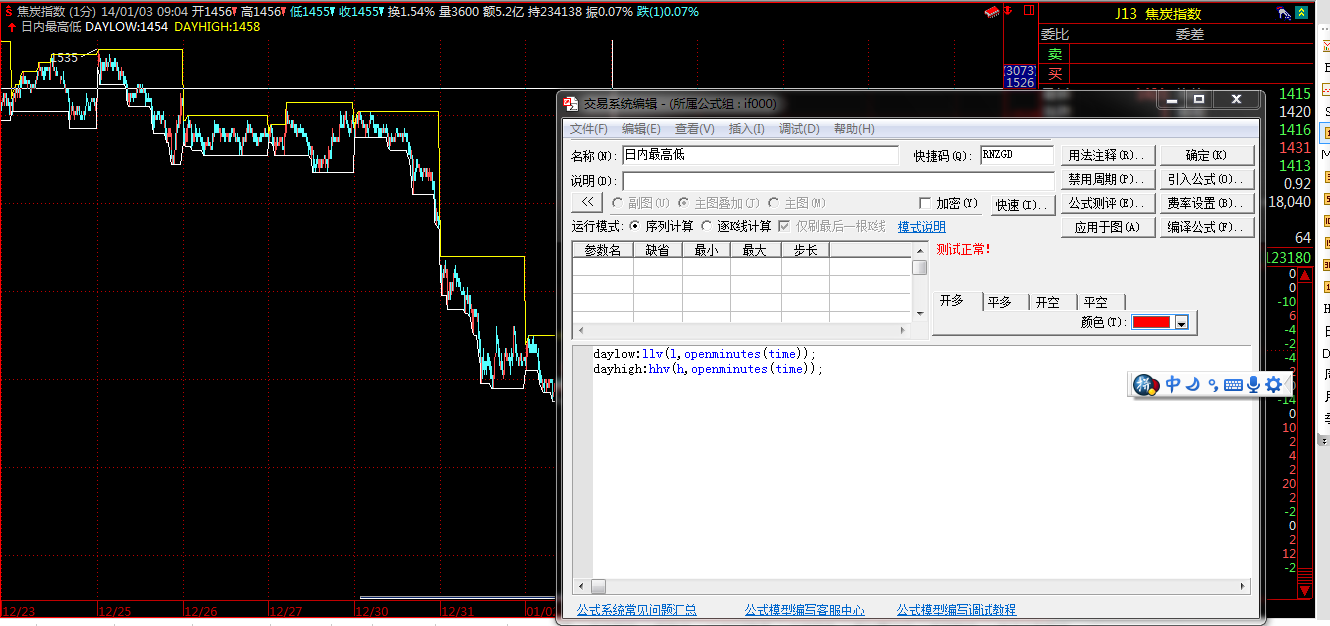The height and width of the screenshot is (626, 1330).
Task: Click the red S icon before 焦炭指数
Action: coord(9,11)
